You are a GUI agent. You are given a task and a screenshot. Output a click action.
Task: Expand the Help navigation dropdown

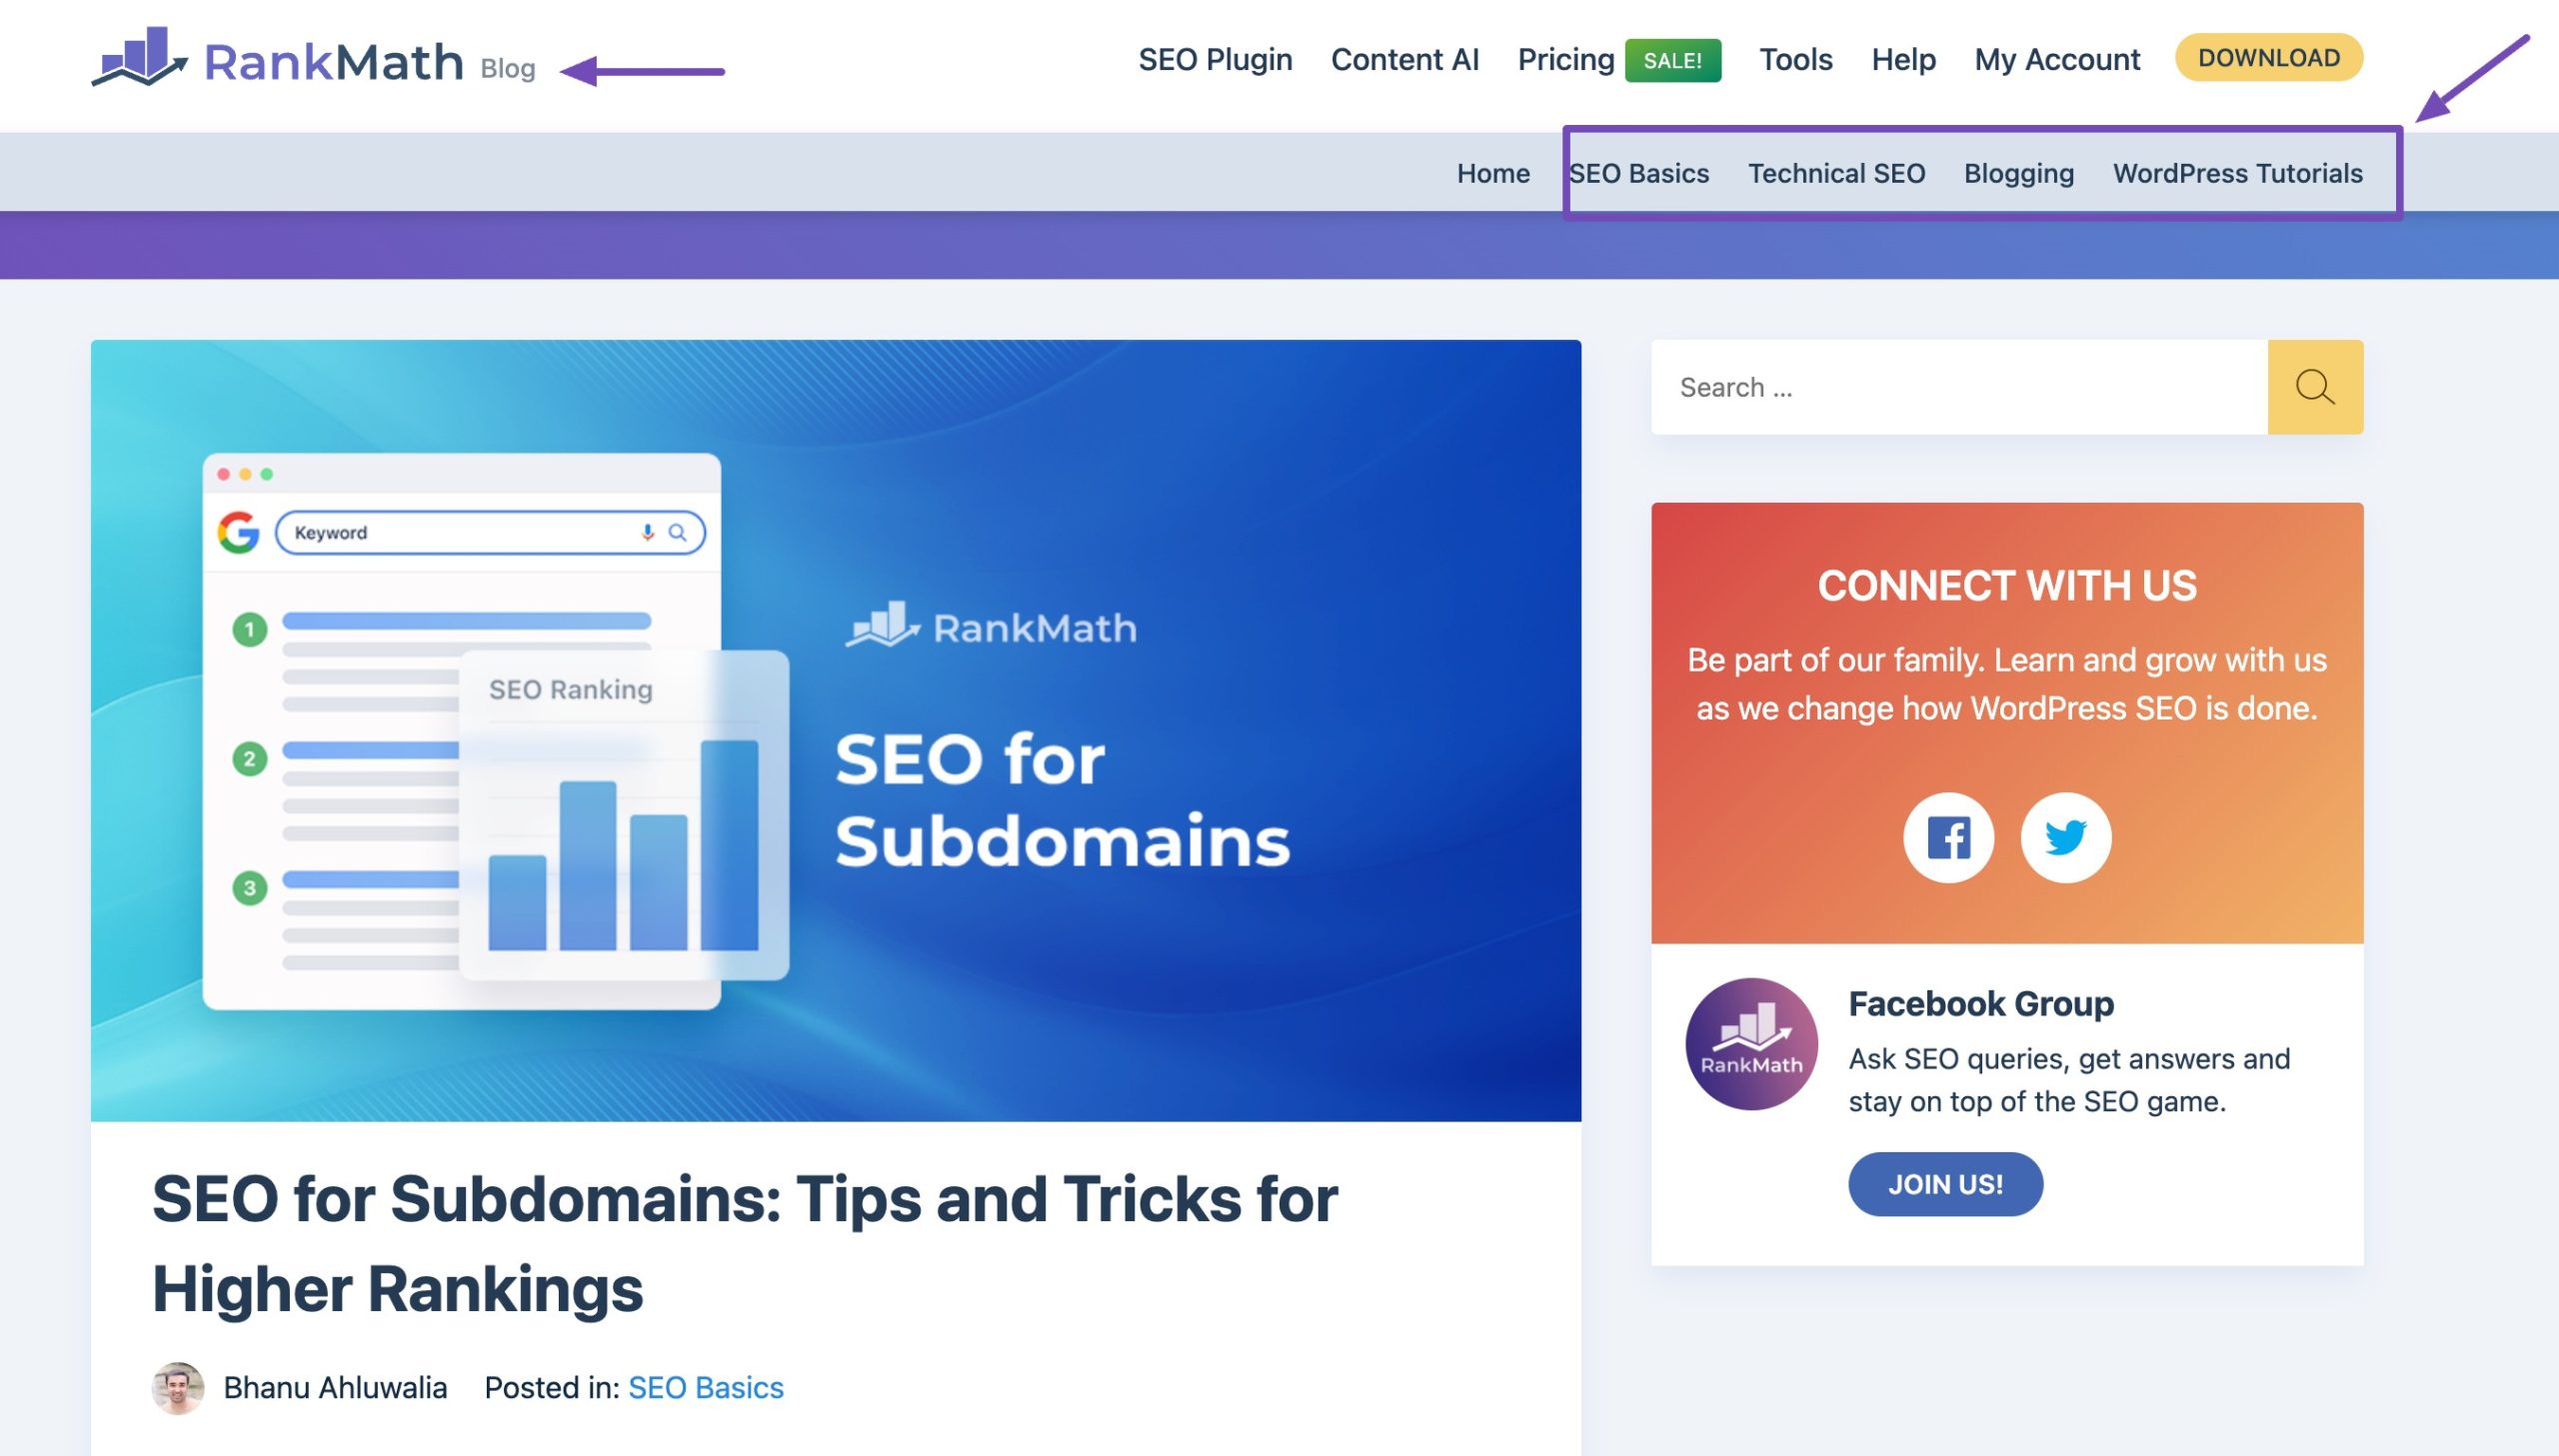[1901, 56]
